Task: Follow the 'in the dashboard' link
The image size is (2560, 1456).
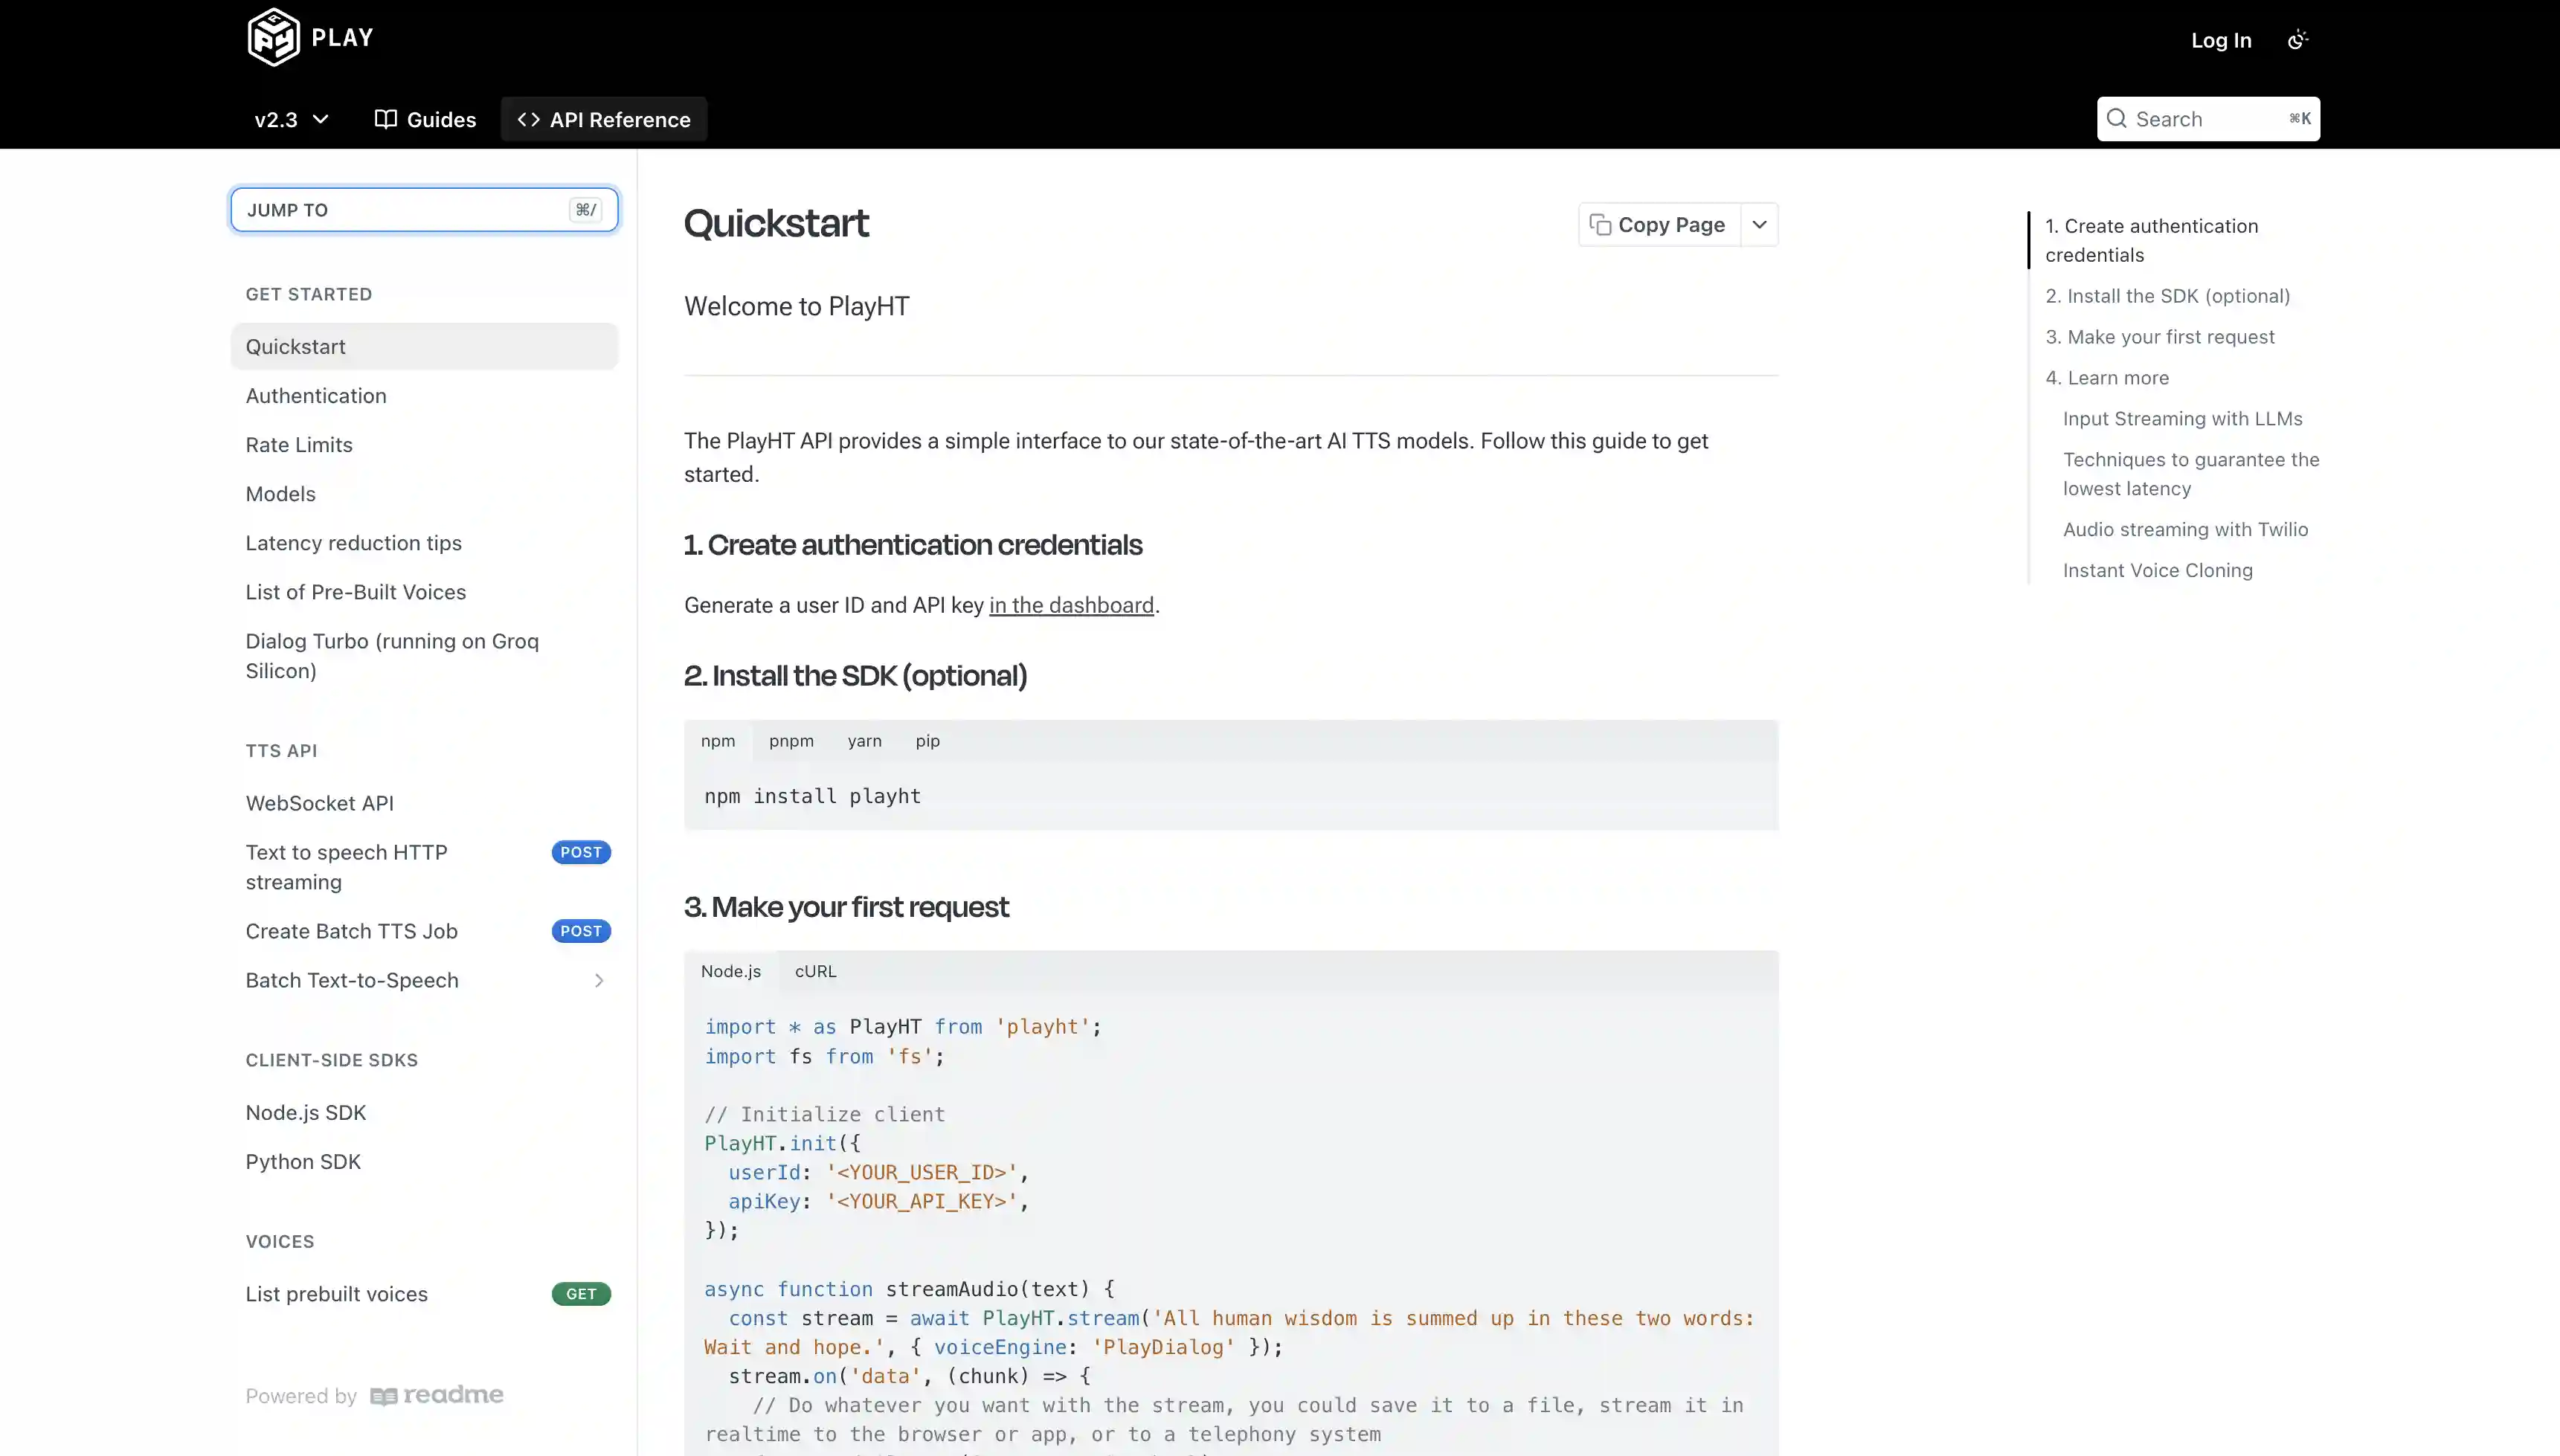Action: (1071, 605)
